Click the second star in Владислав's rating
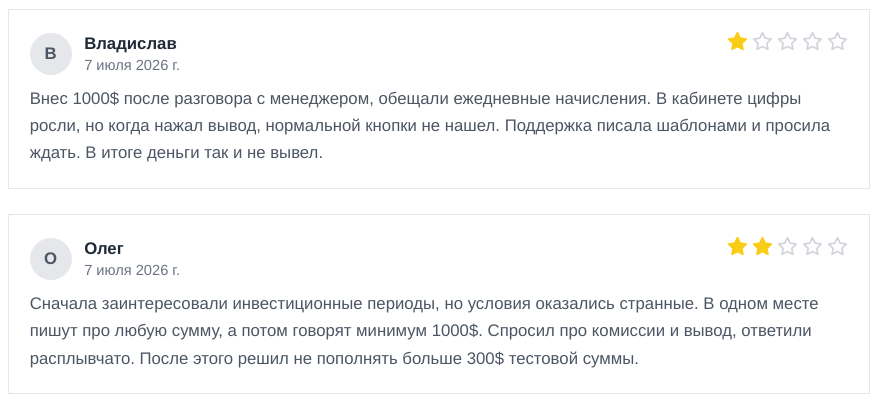881x408 pixels. 762,42
